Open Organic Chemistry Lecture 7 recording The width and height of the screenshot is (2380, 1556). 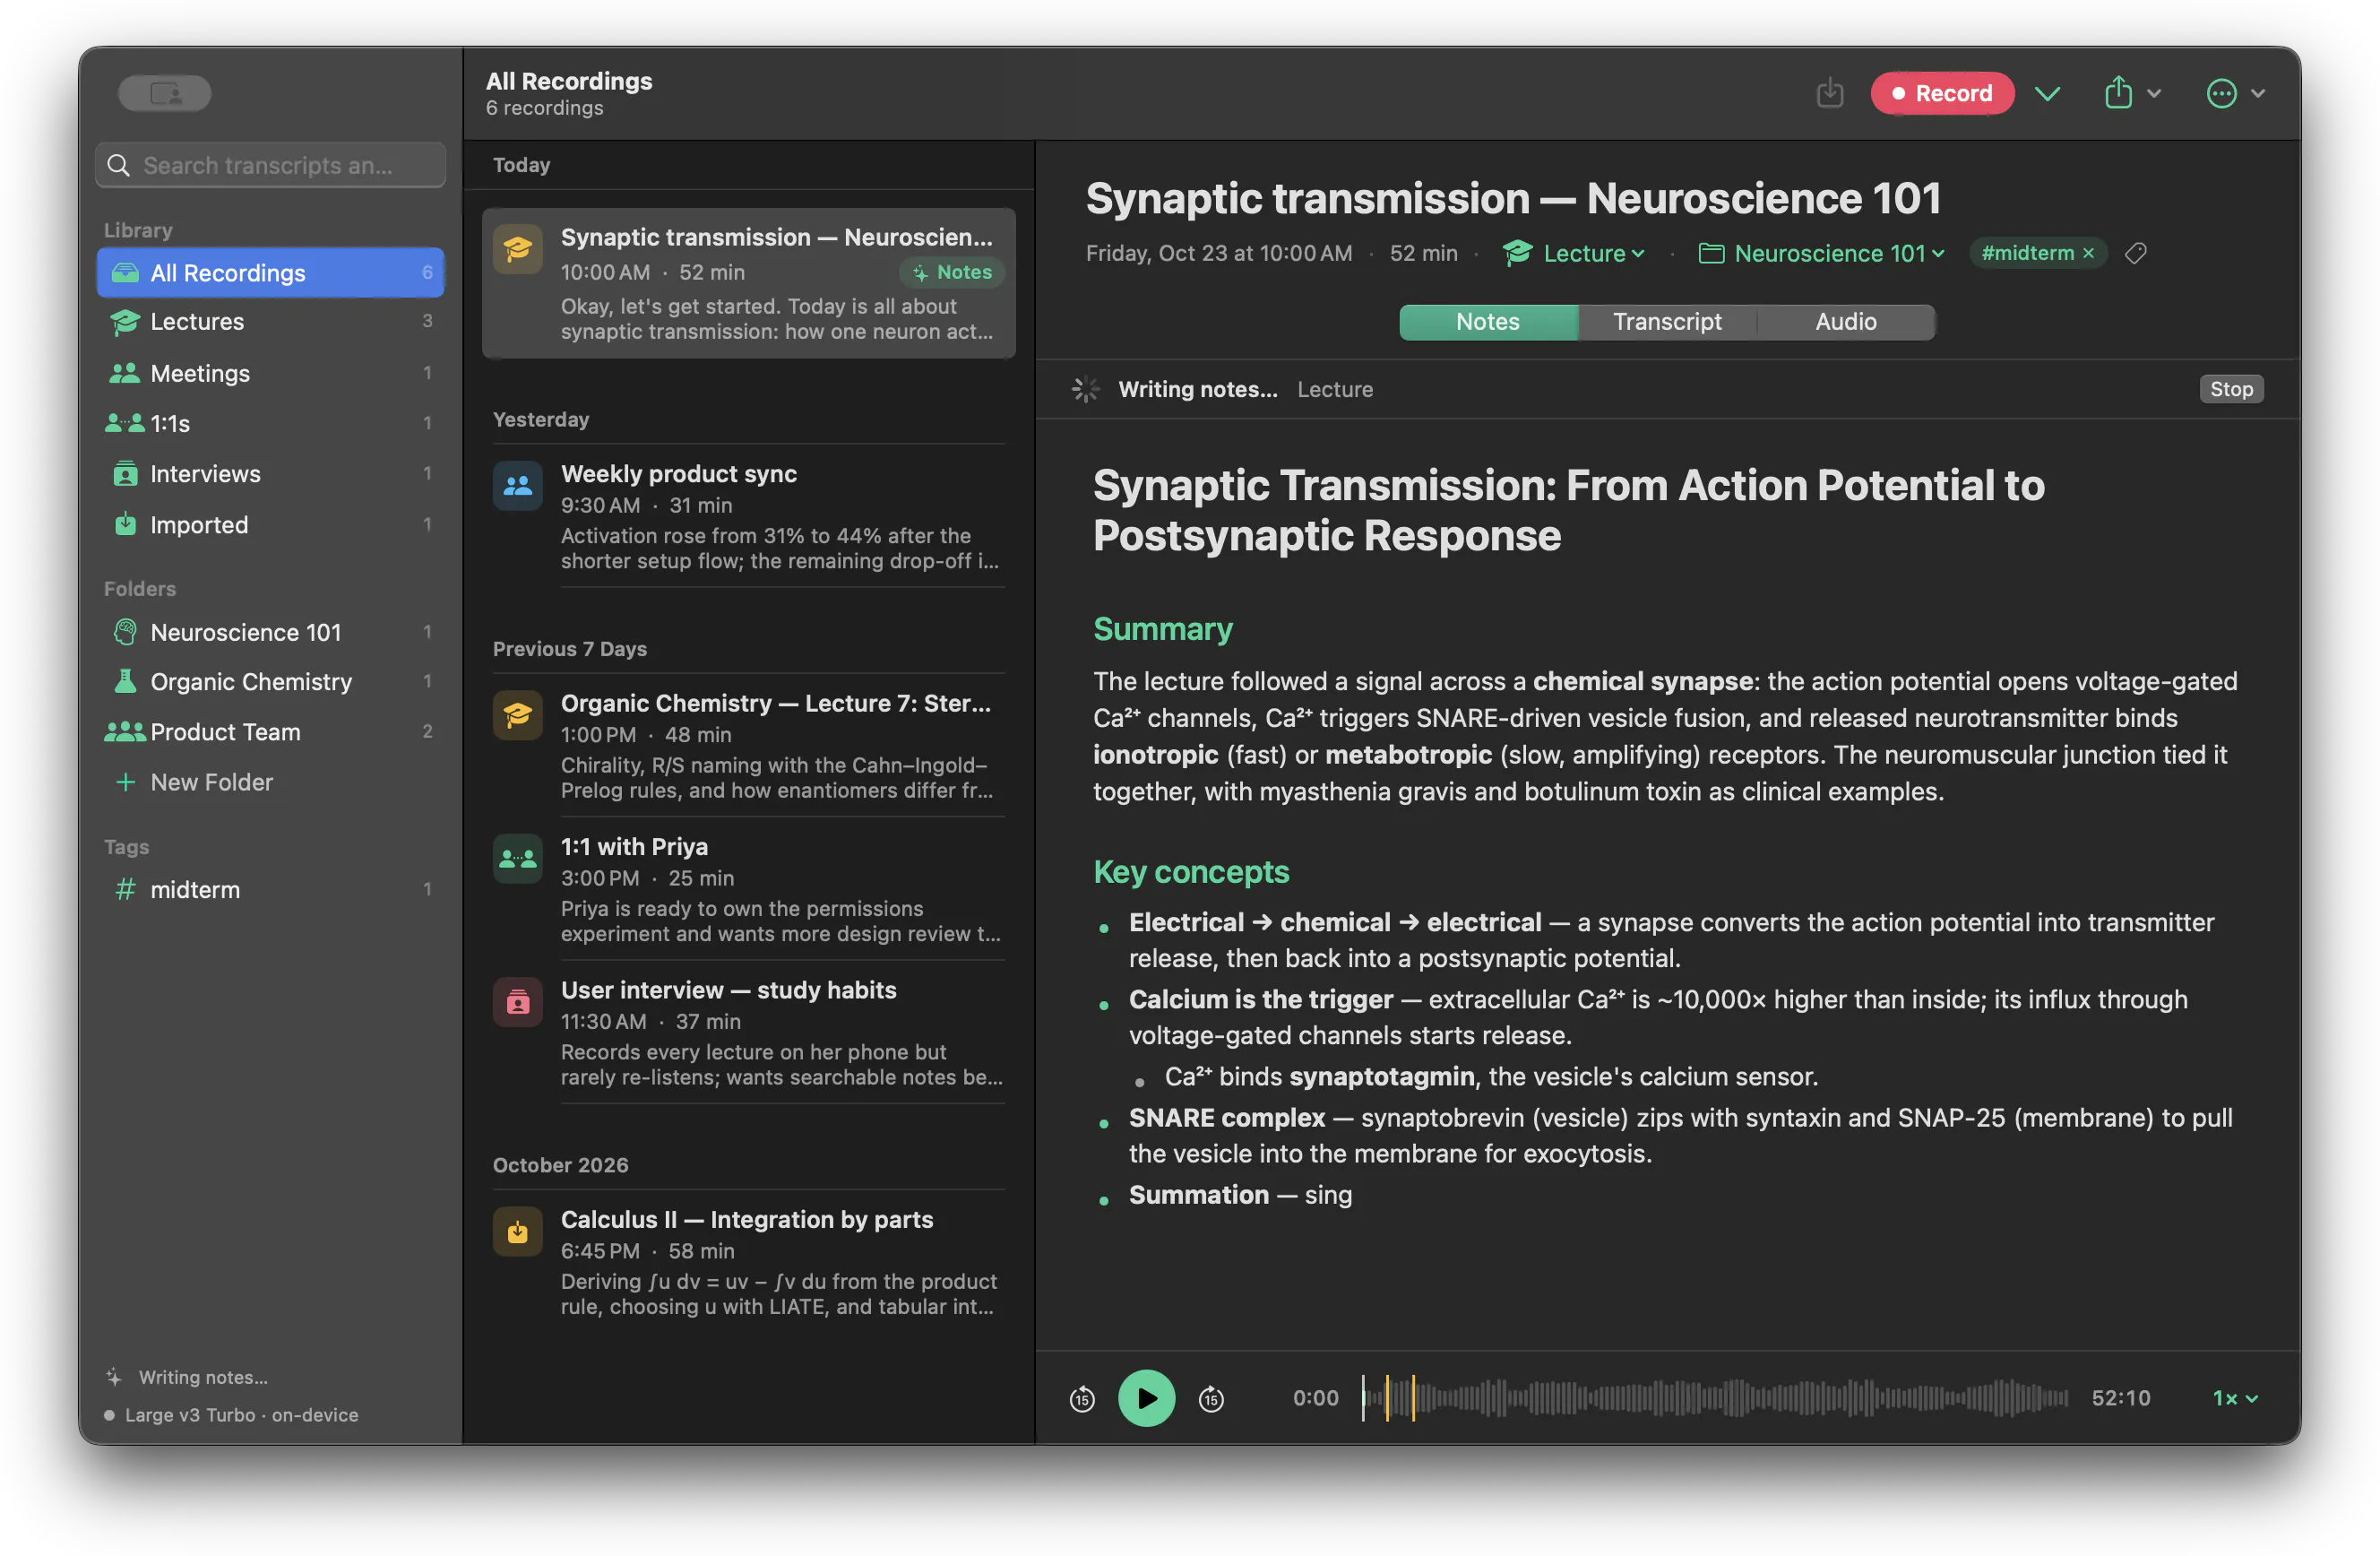click(749, 745)
